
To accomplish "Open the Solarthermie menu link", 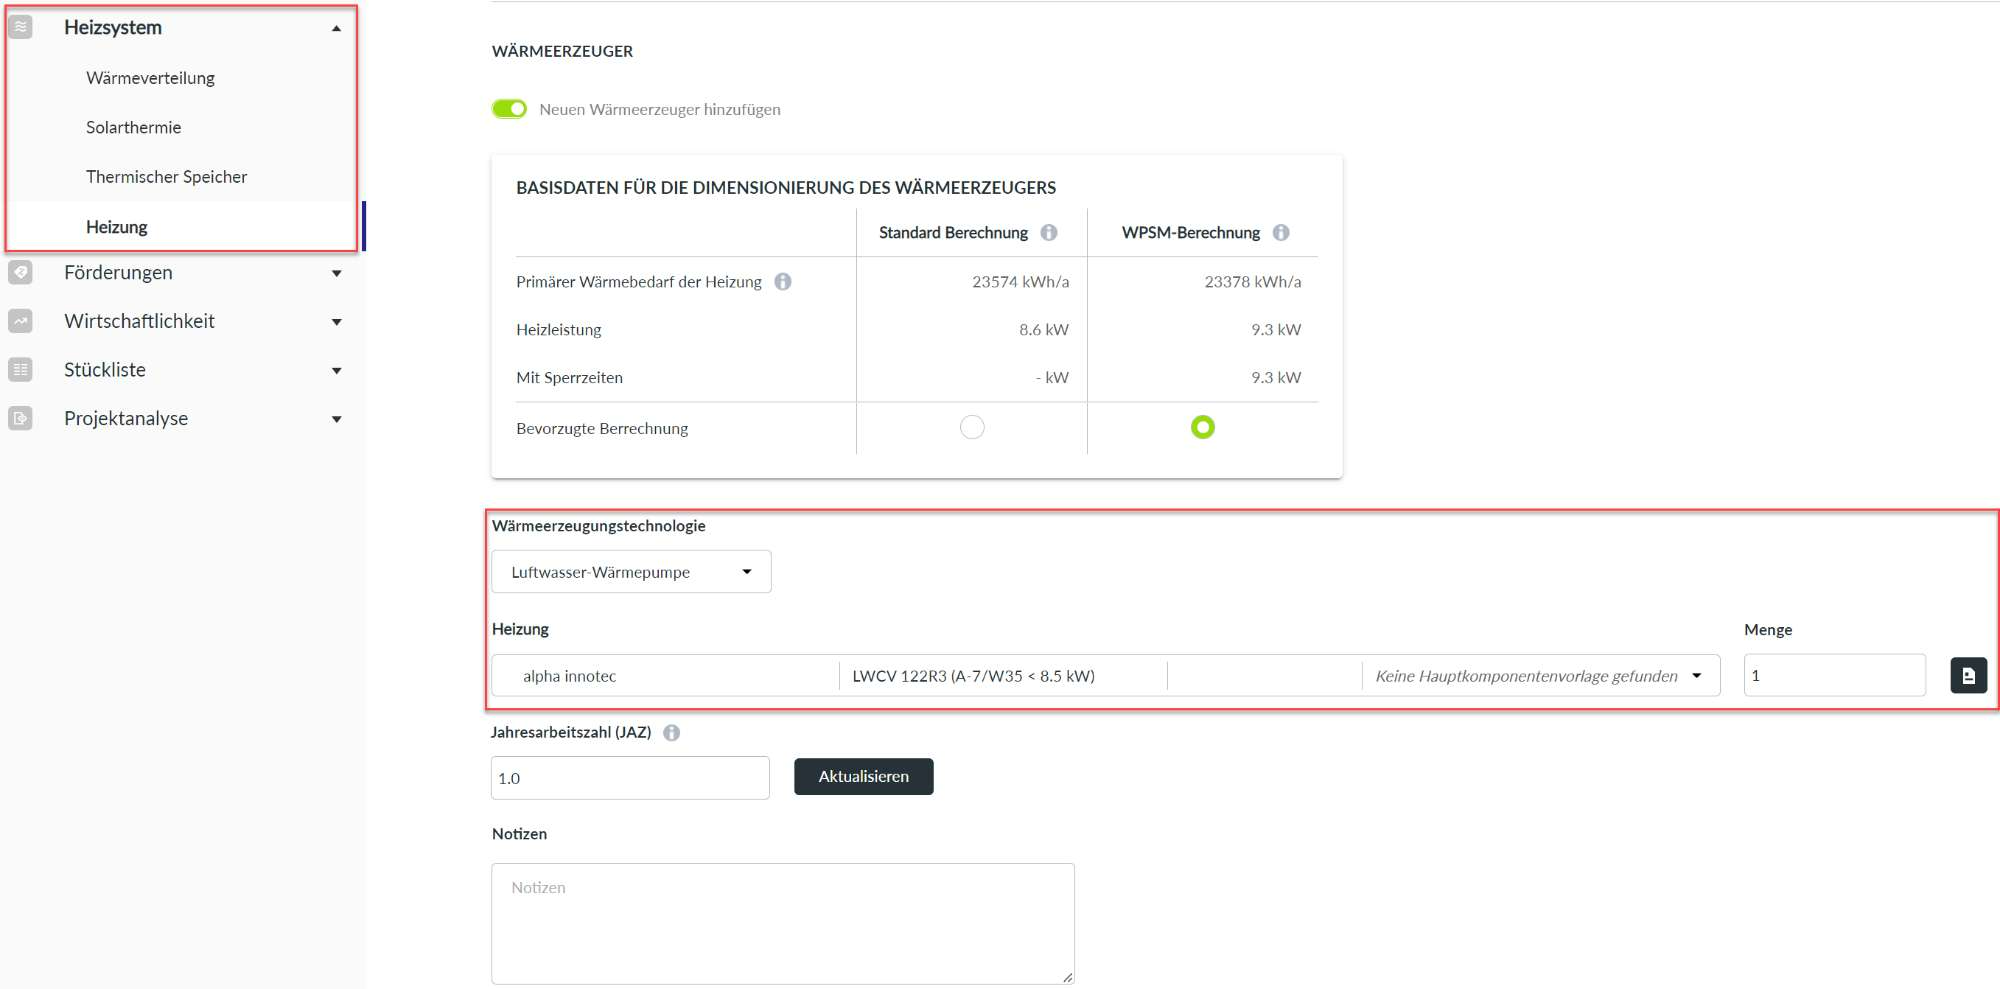I will 133,127.
